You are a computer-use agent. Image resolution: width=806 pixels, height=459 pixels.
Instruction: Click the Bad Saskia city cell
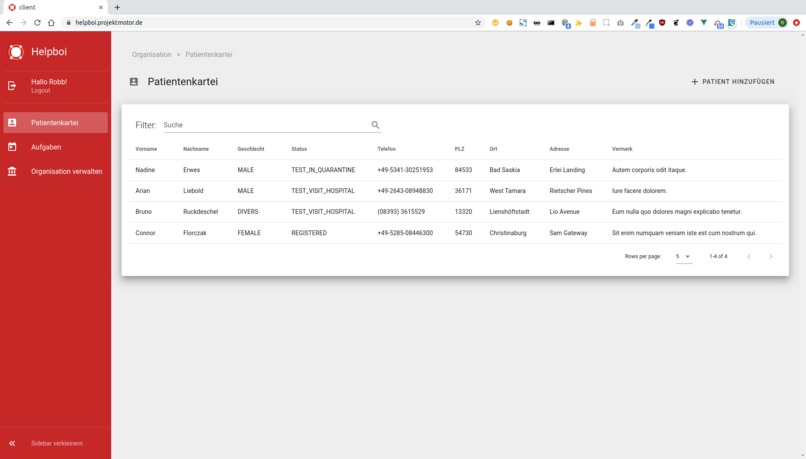[x=504, y=170]
